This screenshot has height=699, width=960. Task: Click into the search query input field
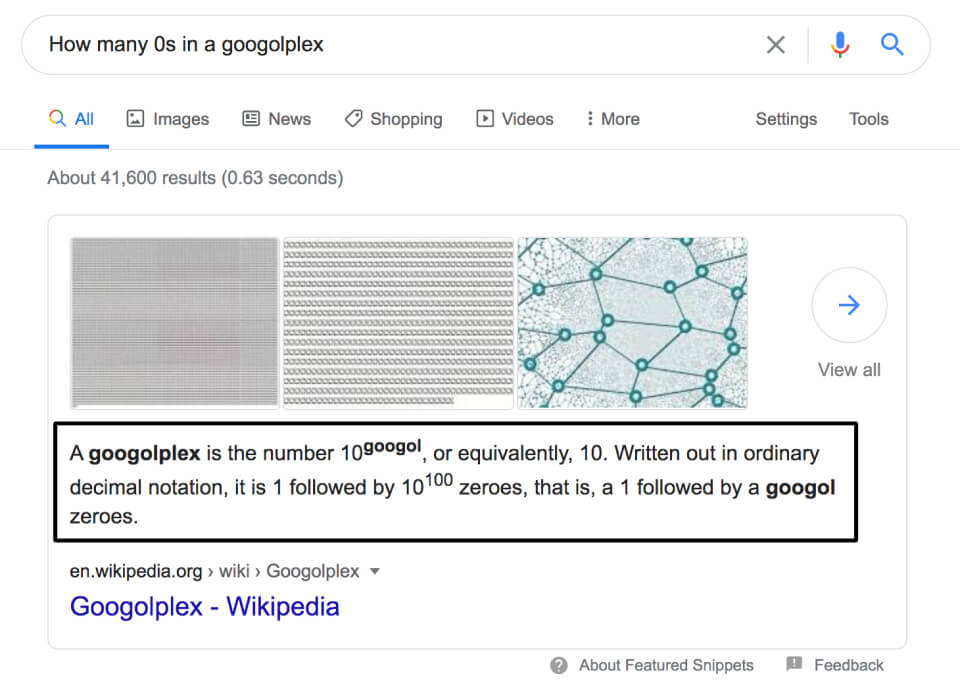click(398, 45)
